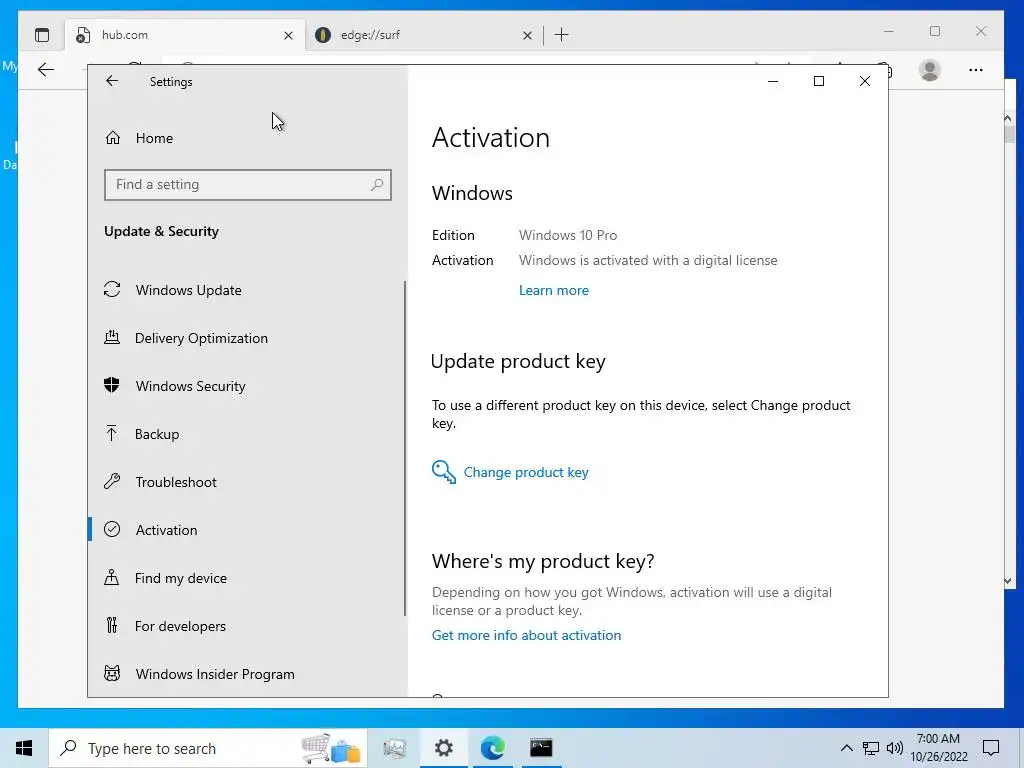Screen dimensions: 1024x768
Task: Open Find my device settings
Action: 180,578
